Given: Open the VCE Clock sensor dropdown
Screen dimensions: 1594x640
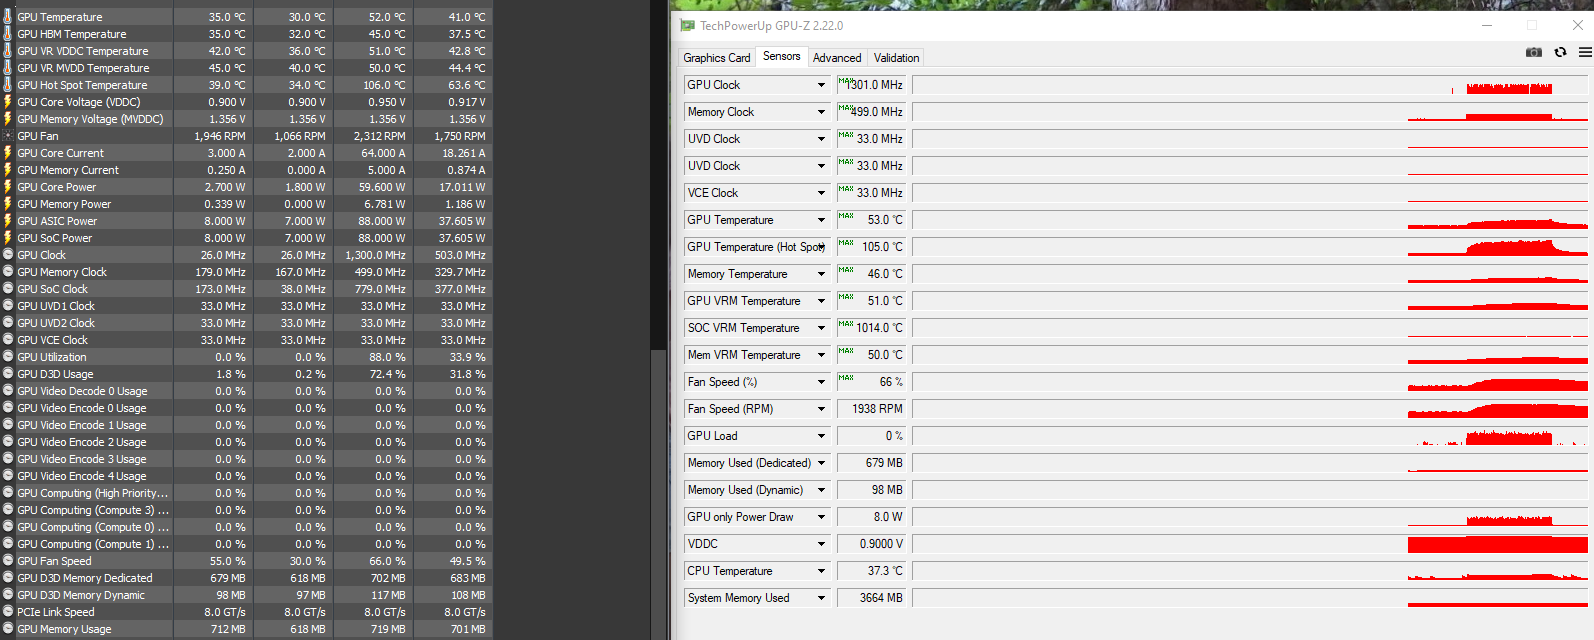Looking at the screenshot, I should tap(821, 193).
